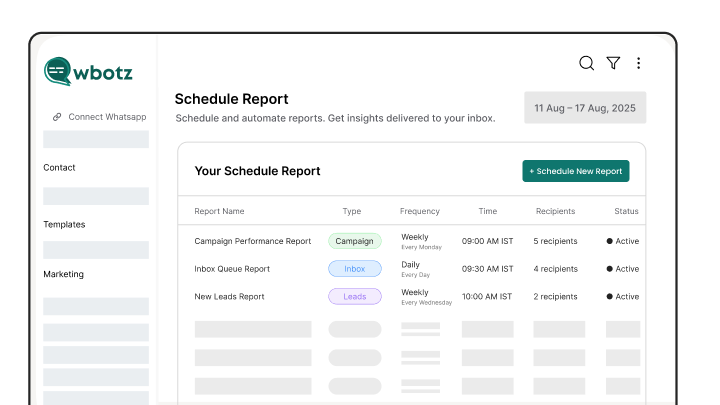720x405 pixels.
Task: Select Contact in the sidebar
Action: click(x=59, y=168)
